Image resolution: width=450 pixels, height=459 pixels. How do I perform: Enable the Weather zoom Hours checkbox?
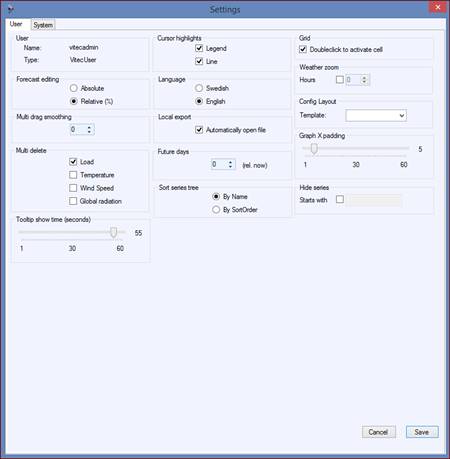(x=340, y=80)
